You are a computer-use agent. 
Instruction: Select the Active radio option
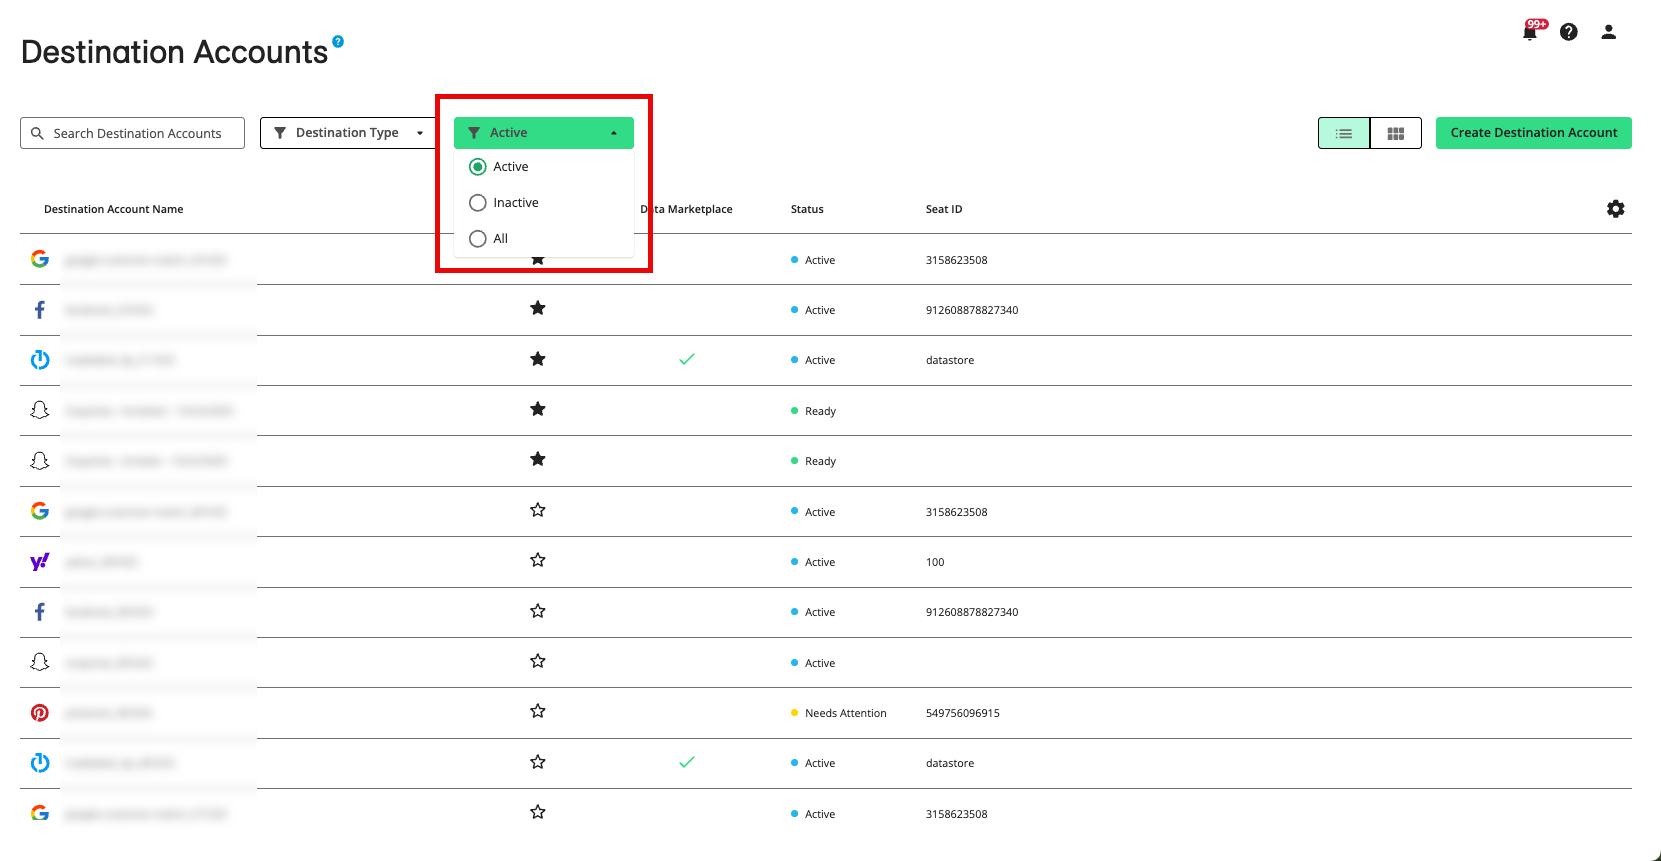[478, 167]
